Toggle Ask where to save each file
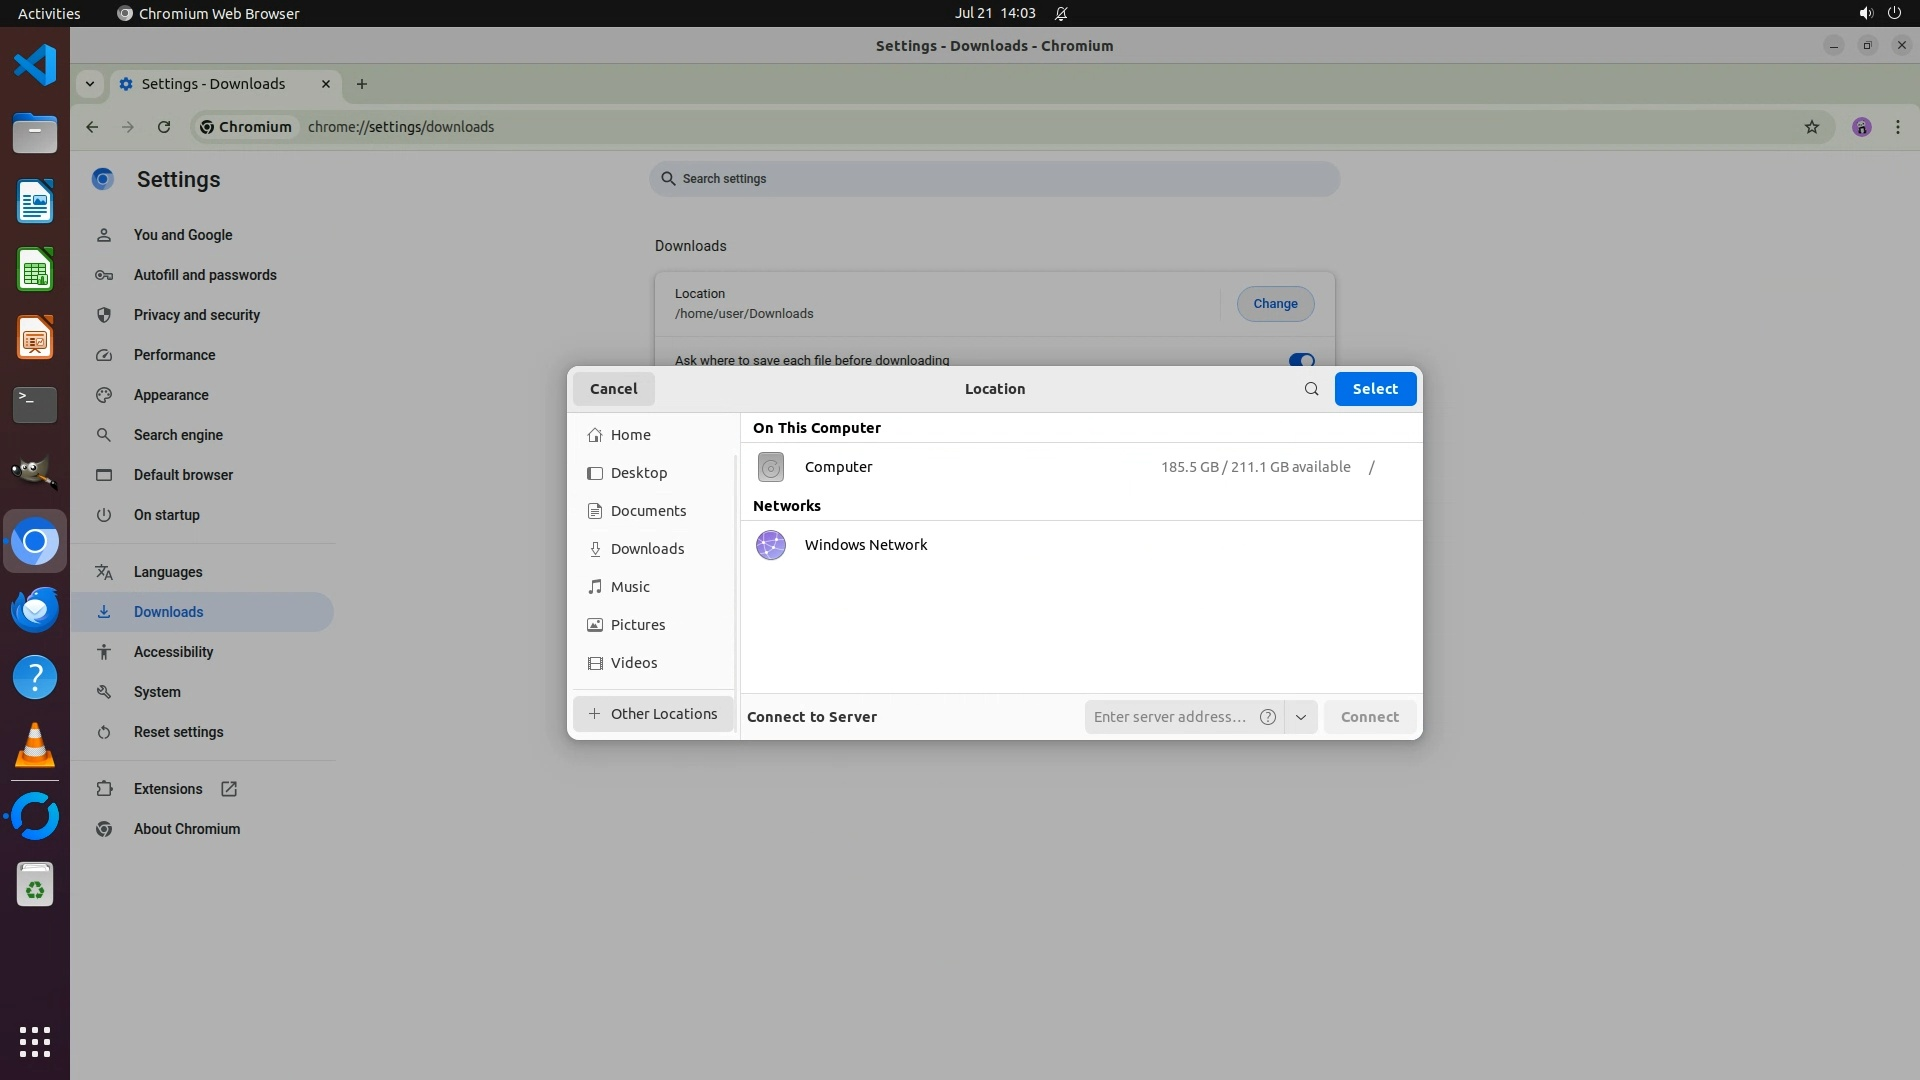The image size is (1920, 1080). (x=1300, y=360)
